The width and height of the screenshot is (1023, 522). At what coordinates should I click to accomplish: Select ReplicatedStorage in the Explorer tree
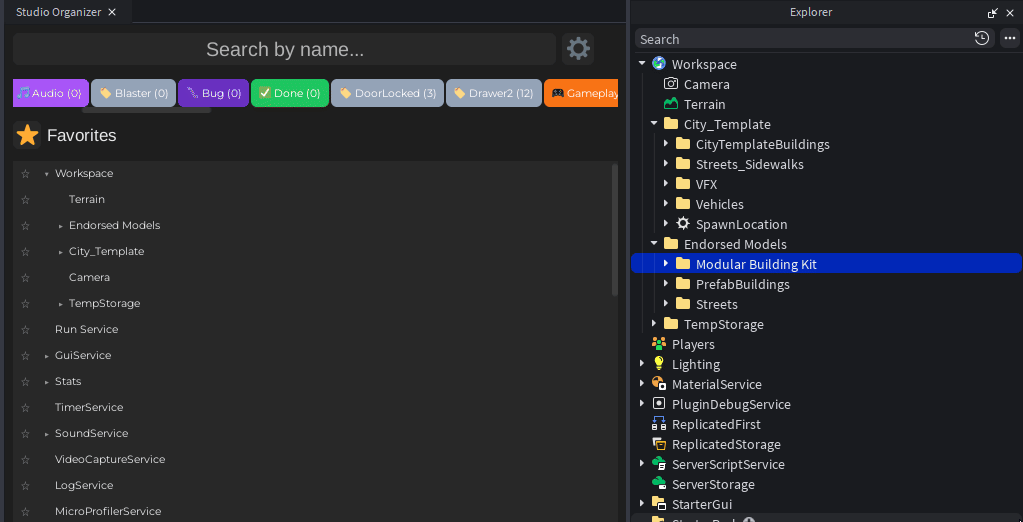pyautogui.click(x=726, y=444)
